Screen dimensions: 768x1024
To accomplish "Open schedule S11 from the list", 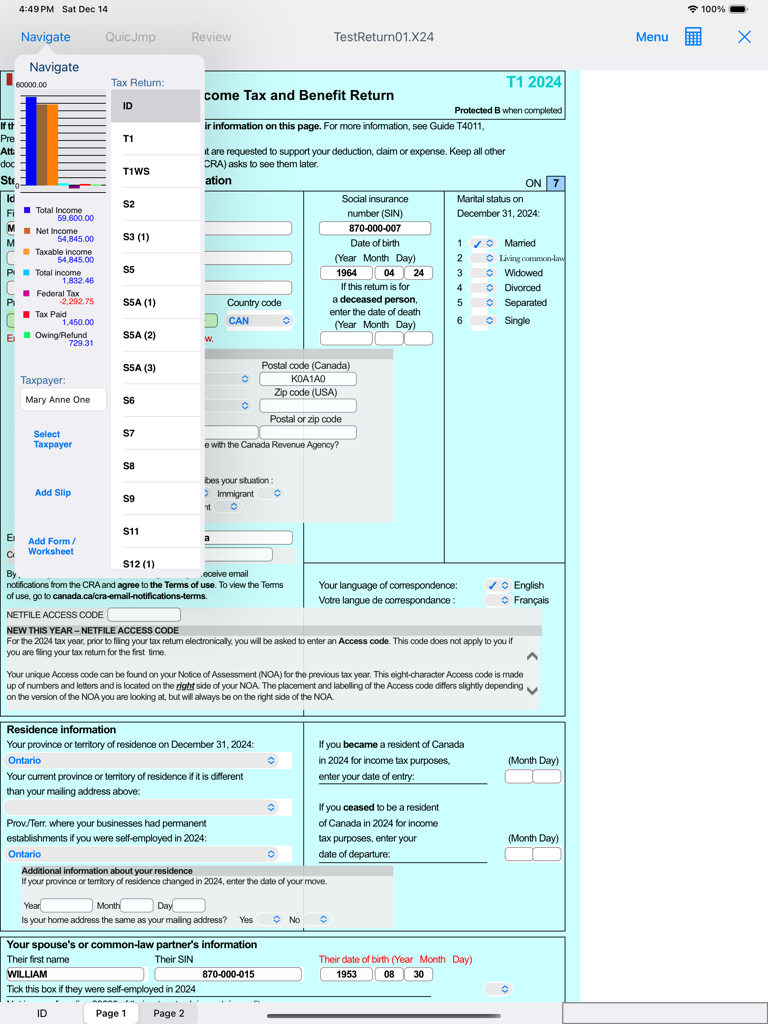I will click(x=155, y=530).
